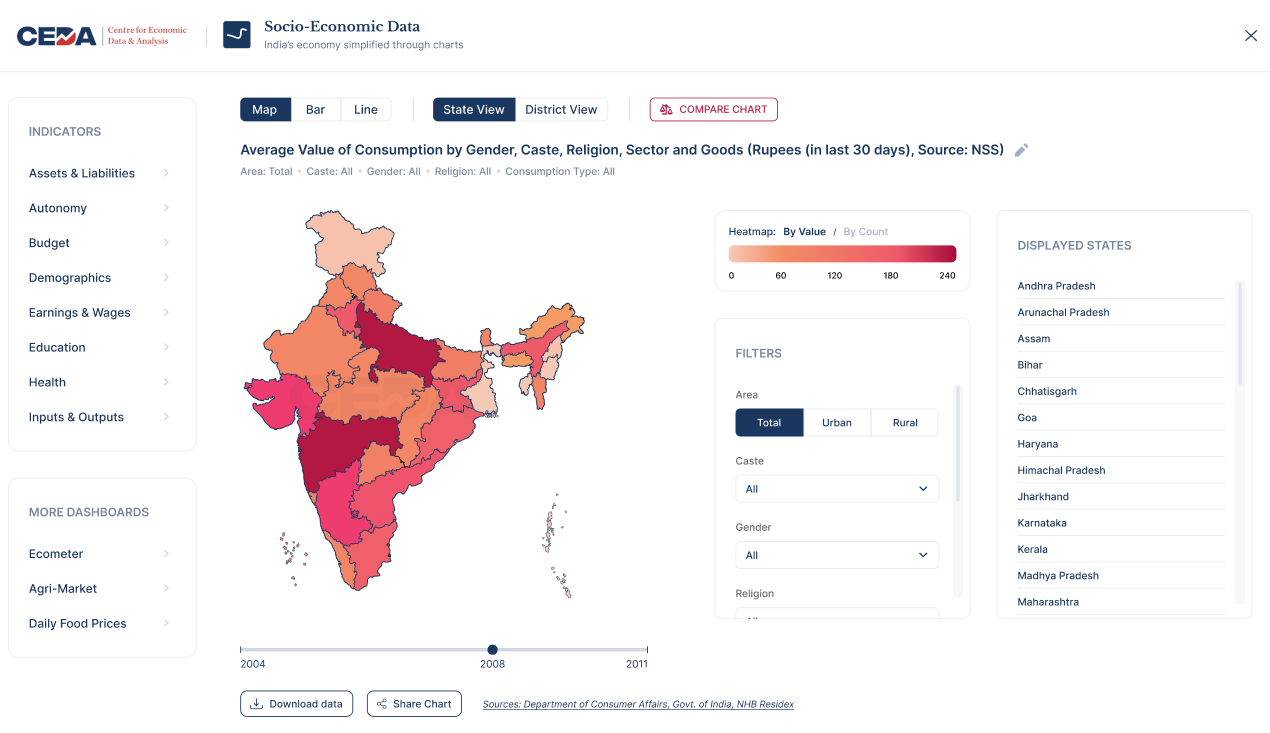Close the dashboard with the X icon
Viewport: 1270px width, 733px height.
(1250, 36)
